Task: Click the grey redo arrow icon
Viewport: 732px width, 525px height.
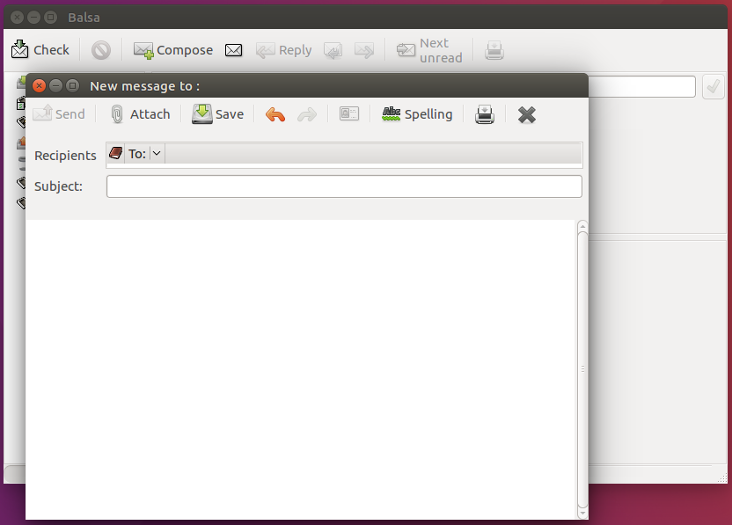Action: (x=307, y=114)
